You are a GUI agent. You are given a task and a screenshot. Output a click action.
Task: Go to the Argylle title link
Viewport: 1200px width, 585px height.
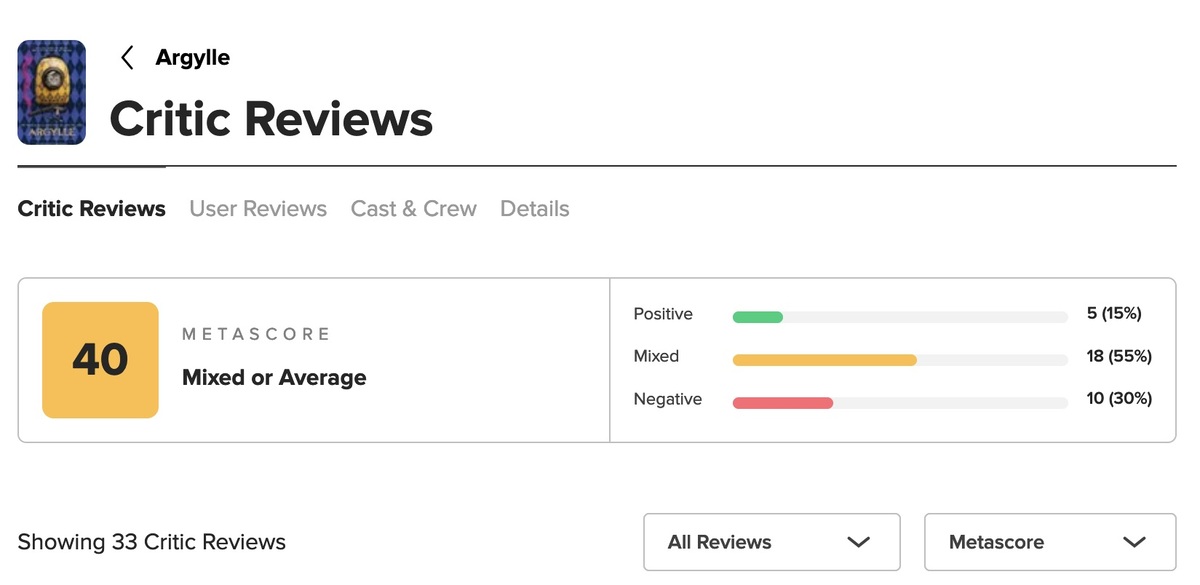193,58
